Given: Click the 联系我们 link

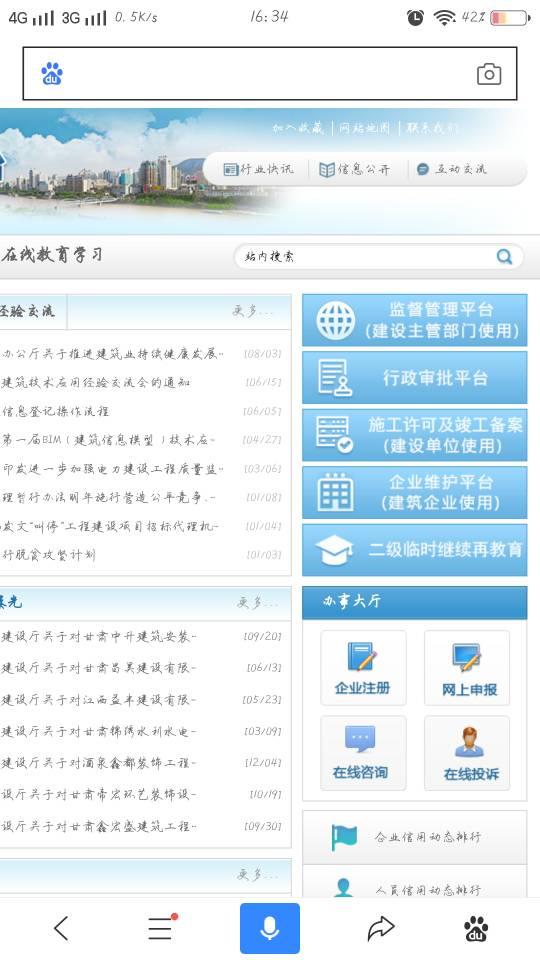Looking at the screenshot, I should tap(432, 128).
